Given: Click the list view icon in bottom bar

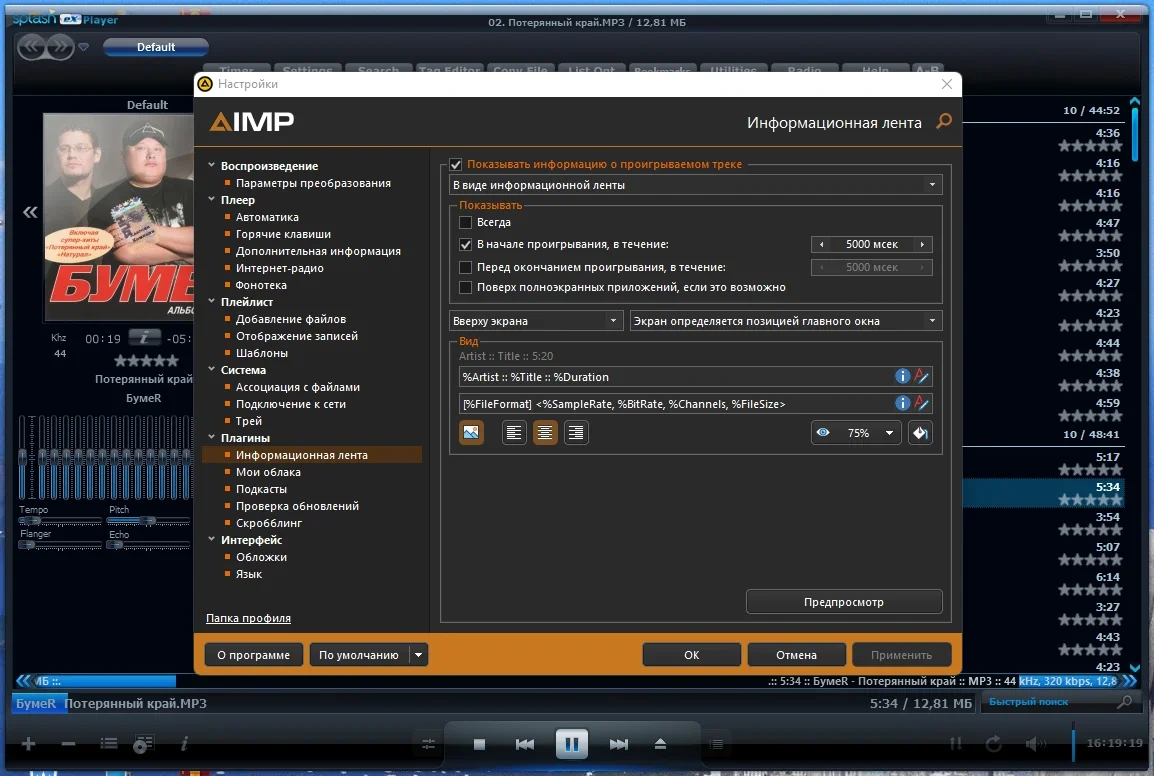Looking at the screenshot, I should (109, 744).
